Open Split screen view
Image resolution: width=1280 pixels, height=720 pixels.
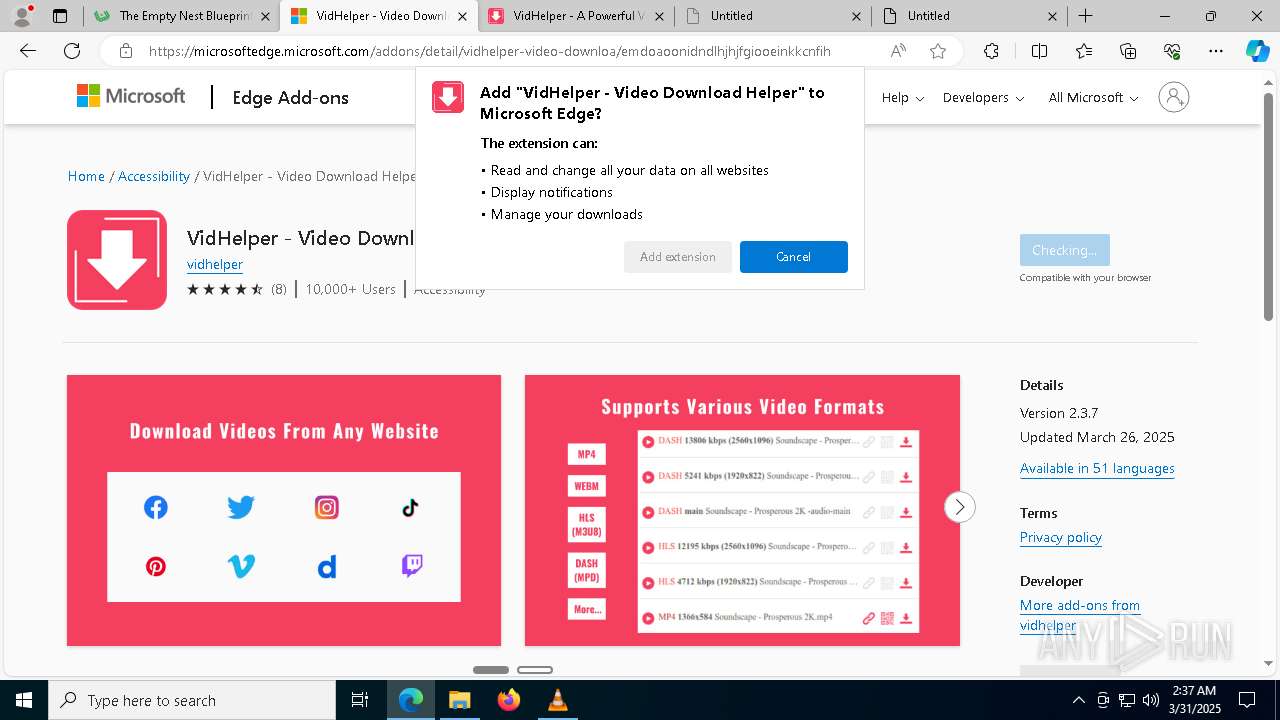click(x=1039, y=51)
